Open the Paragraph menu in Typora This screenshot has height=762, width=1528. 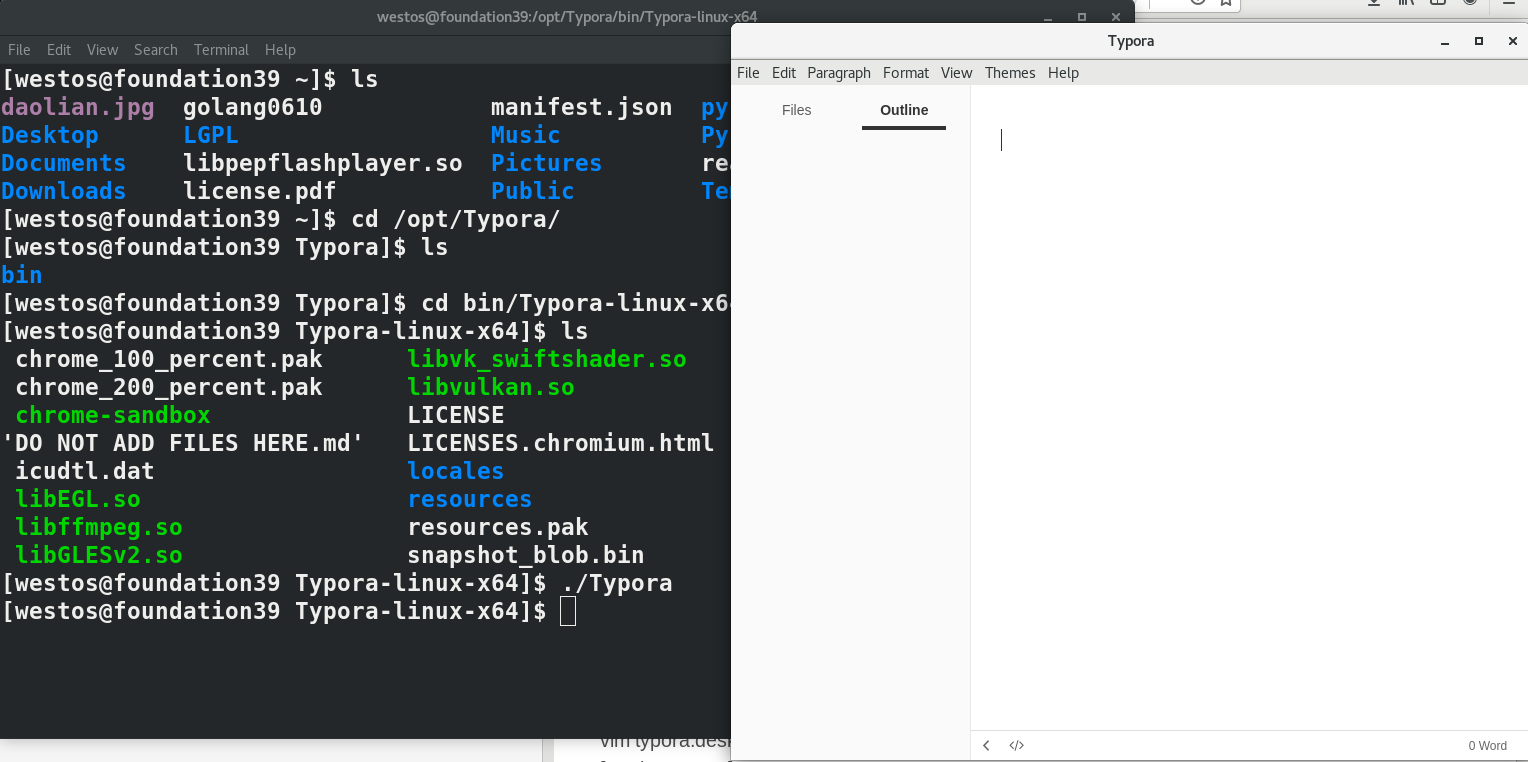coord(838,72)
